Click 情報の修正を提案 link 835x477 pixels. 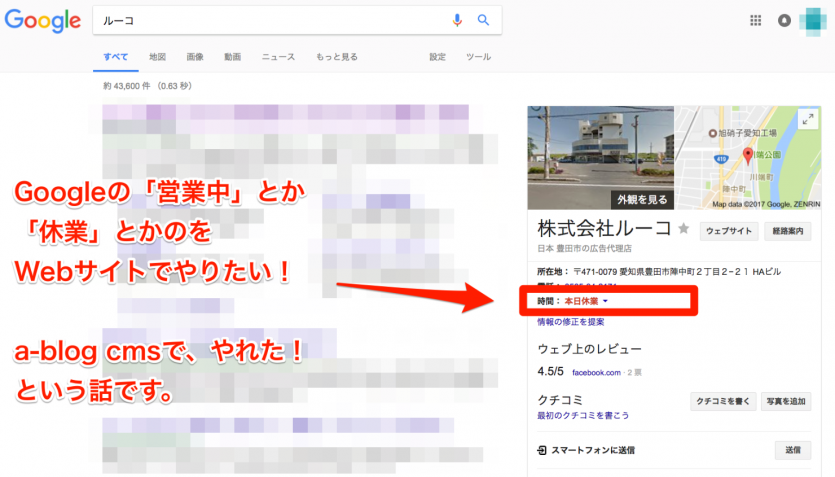coord(570,322)
